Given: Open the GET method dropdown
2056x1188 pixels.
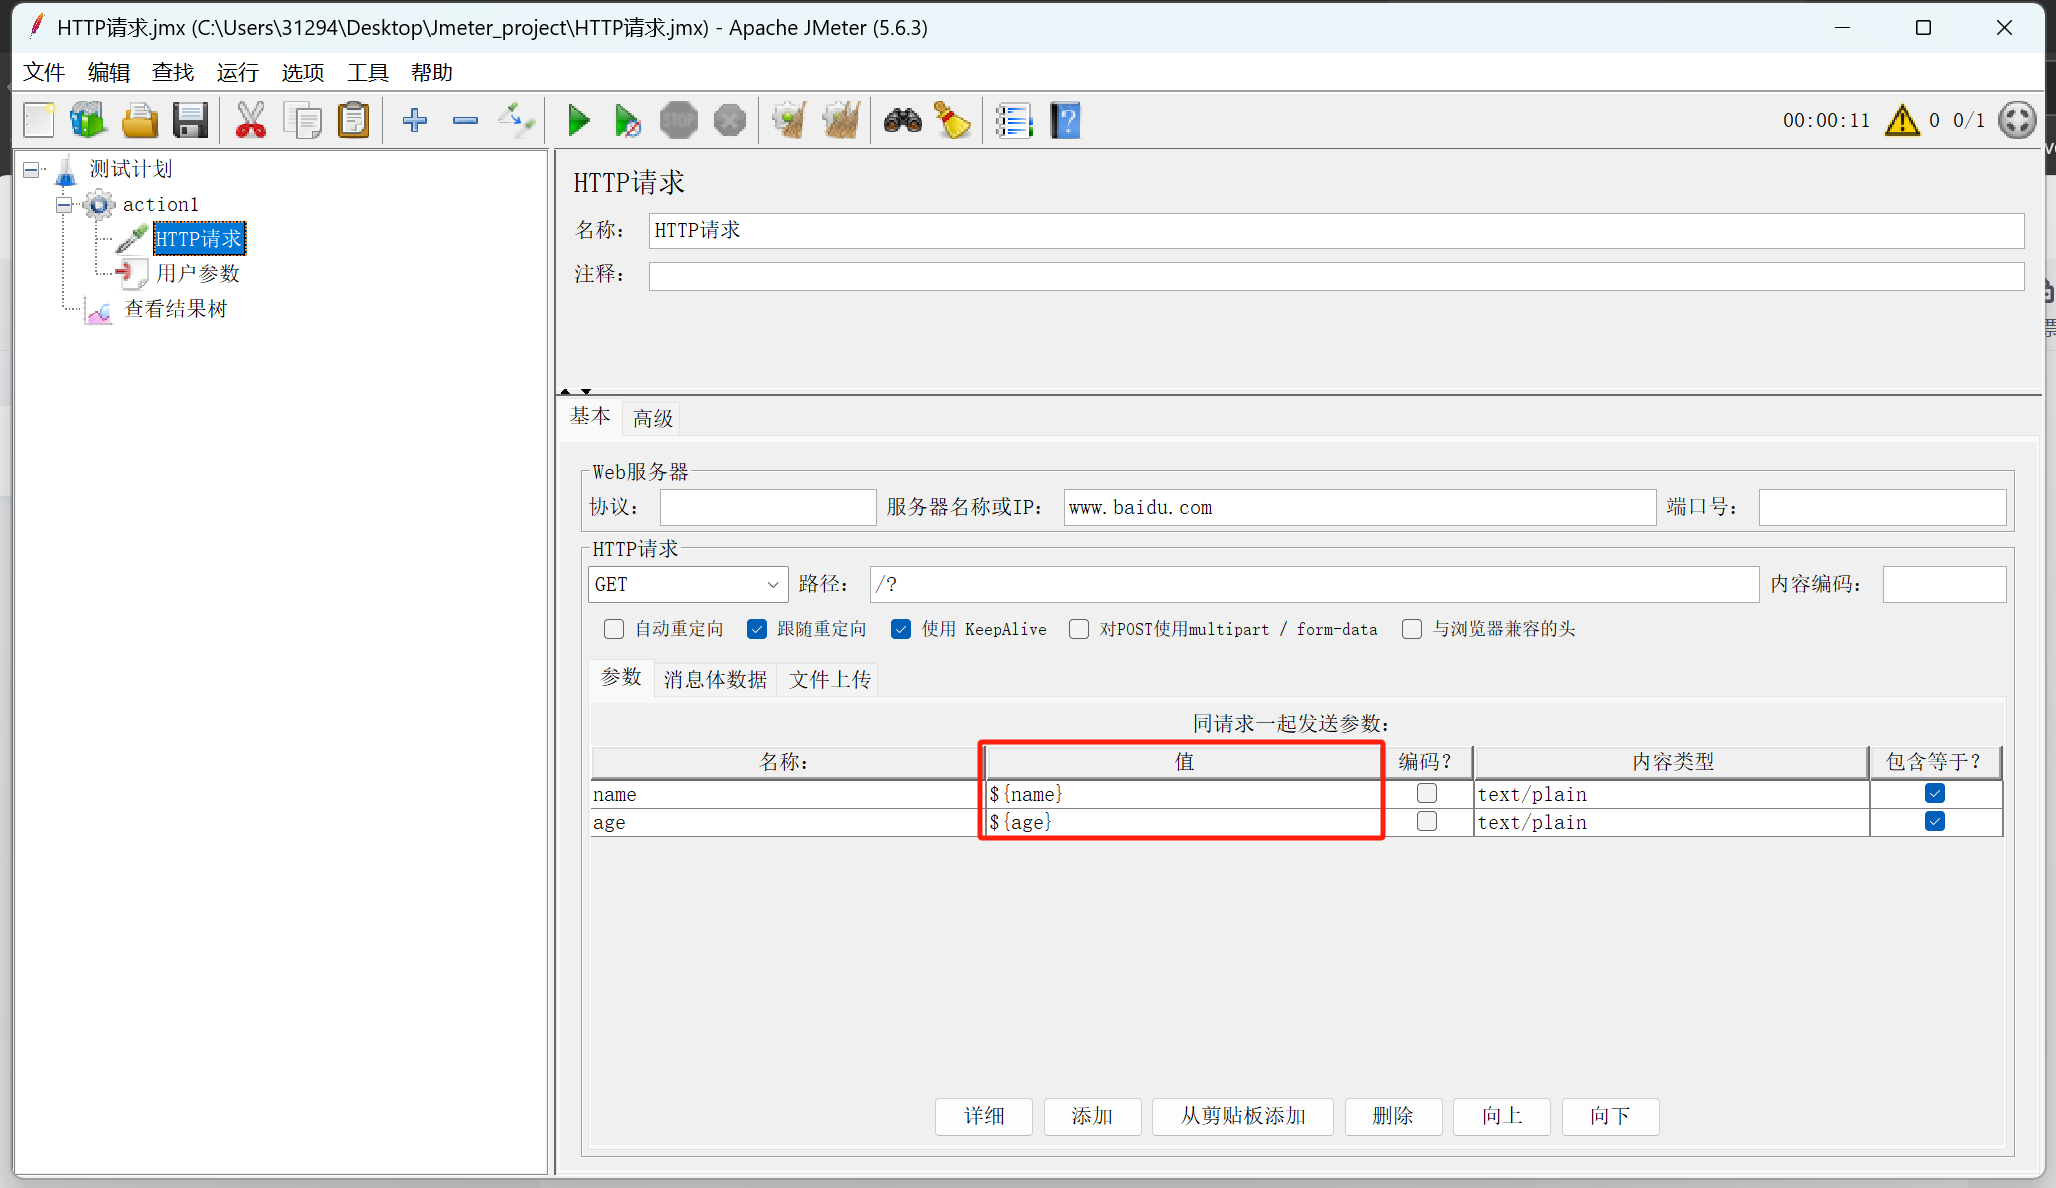Looking at the screenshot, I should pyautogui.click(x=687, y=585).
